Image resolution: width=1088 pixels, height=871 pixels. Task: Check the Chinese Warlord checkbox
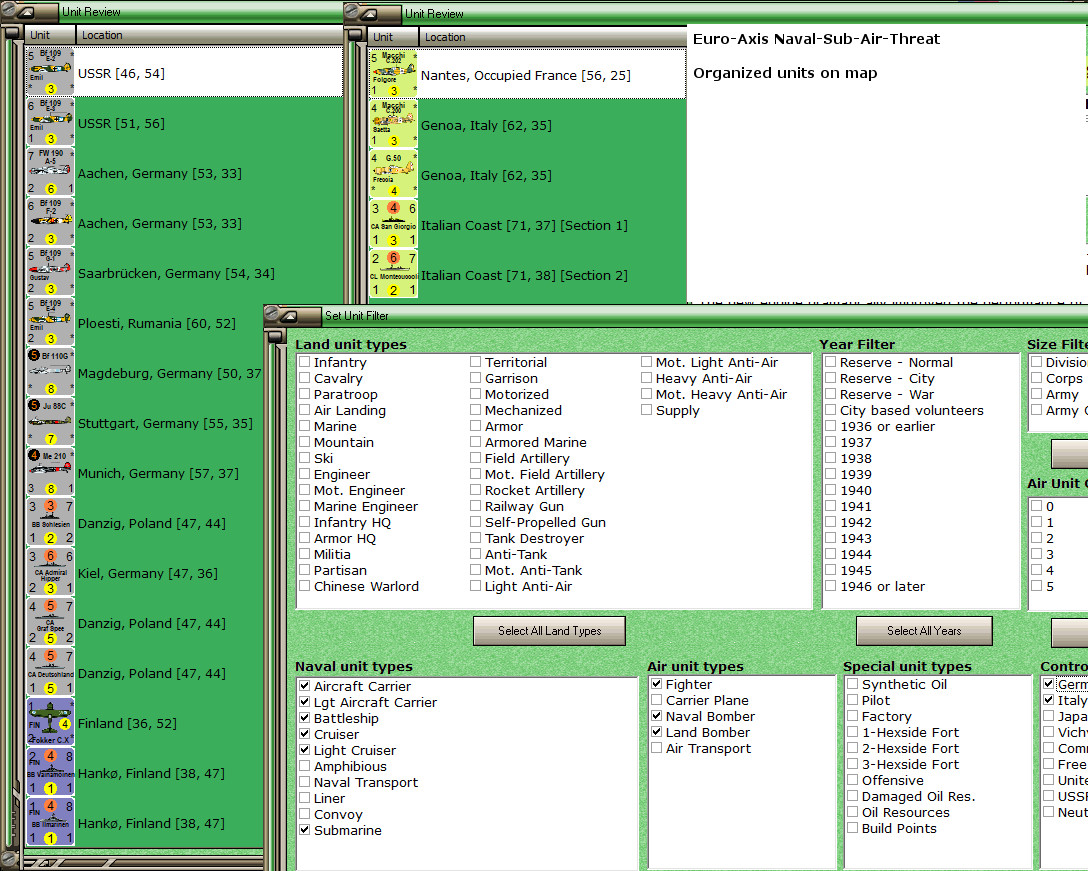click(304, 585)
